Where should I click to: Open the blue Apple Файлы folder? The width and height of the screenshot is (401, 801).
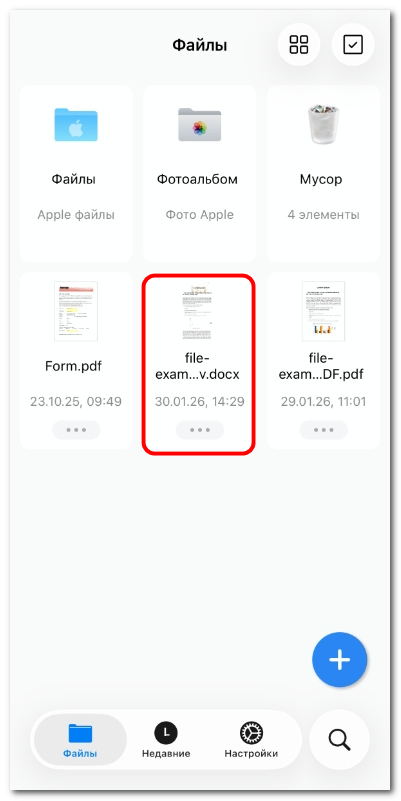(76, 125)
